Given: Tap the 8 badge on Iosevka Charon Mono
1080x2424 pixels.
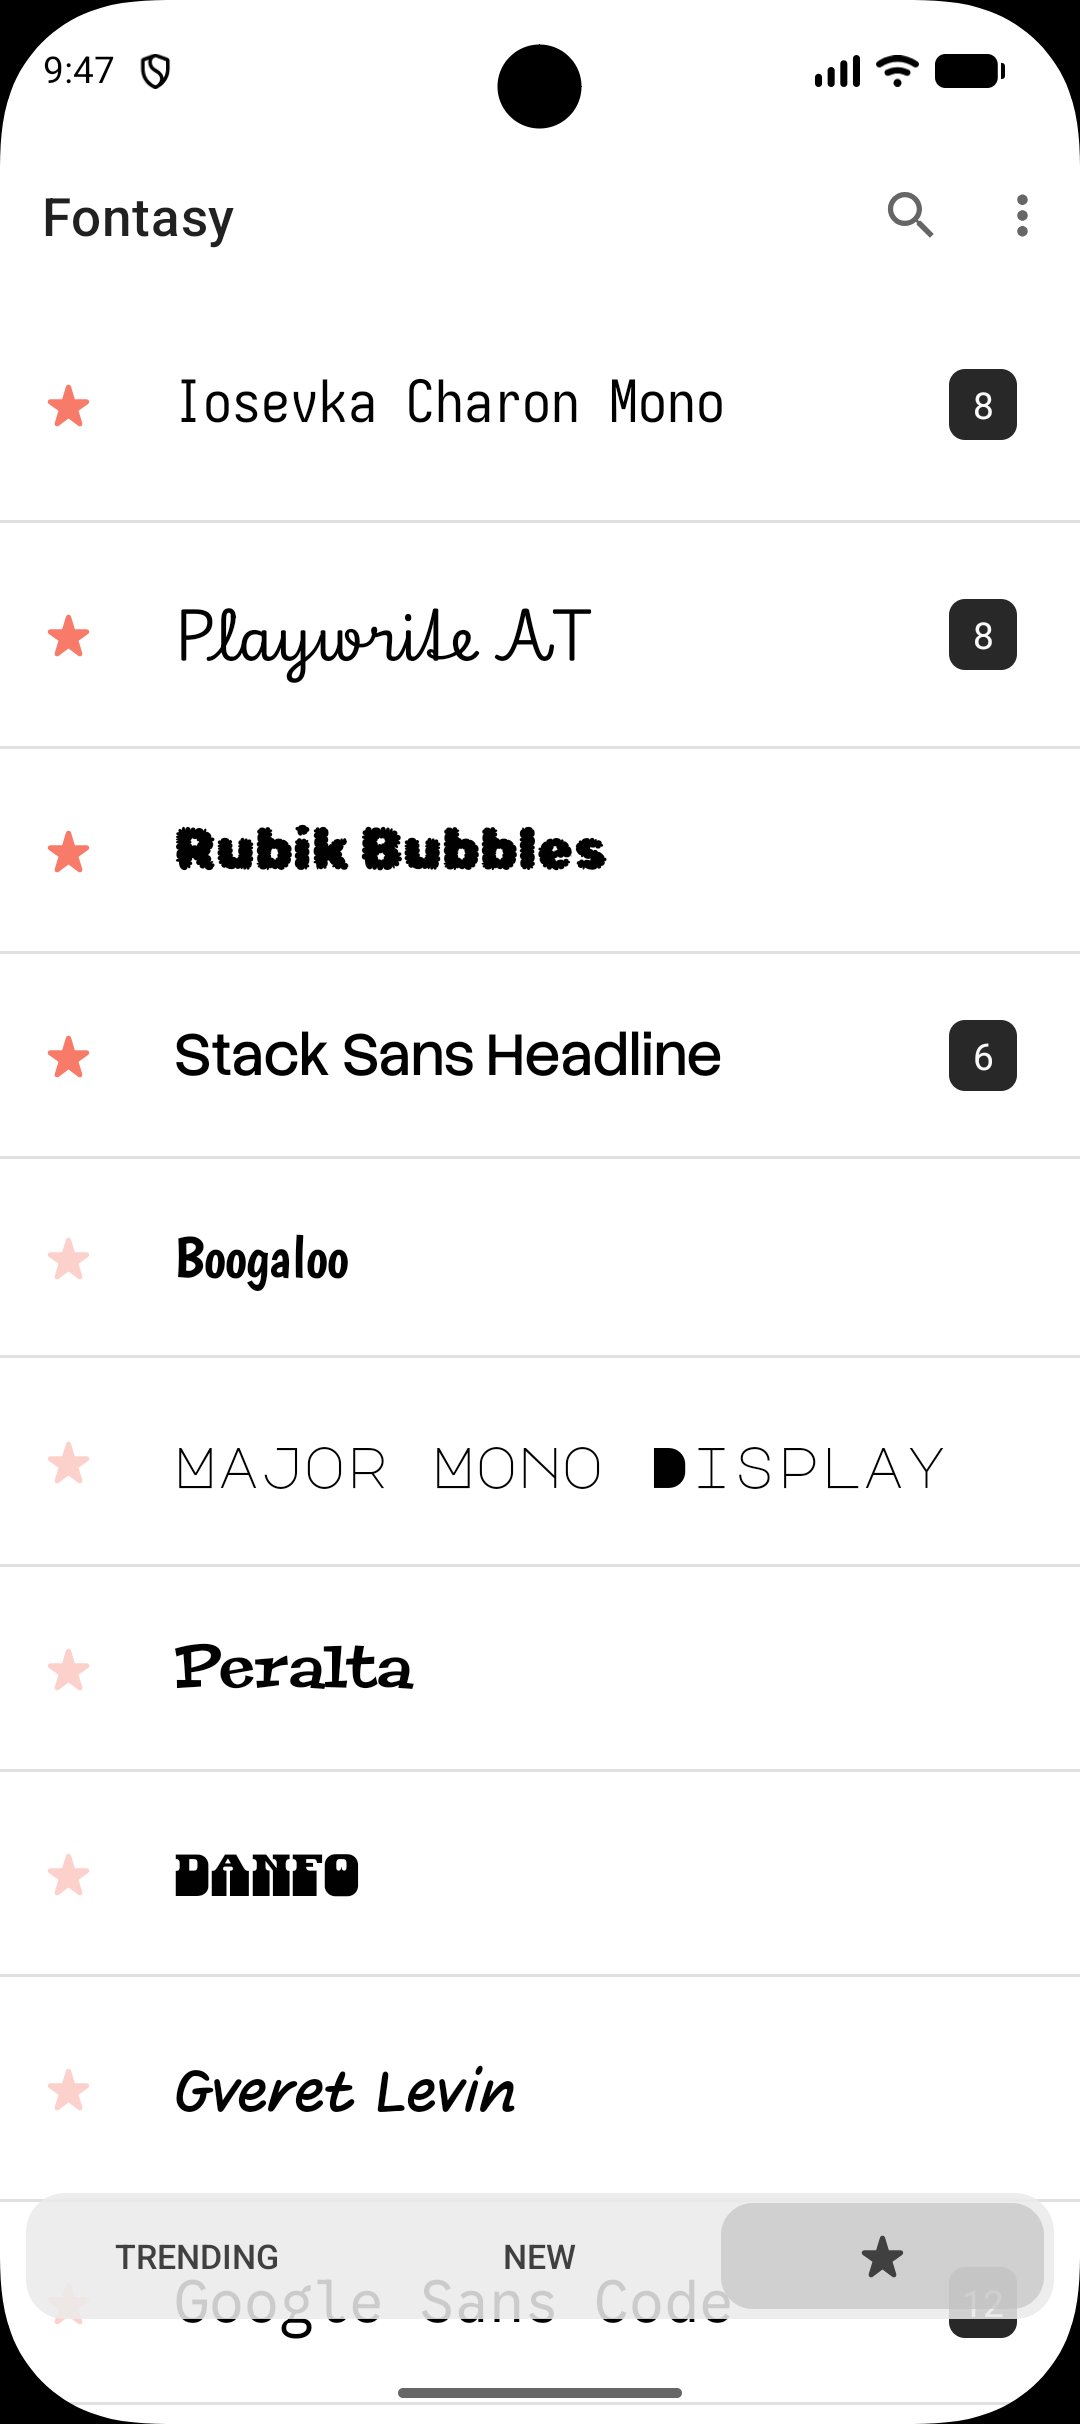Looking at the screenshot, I should (x=983, y=405).
